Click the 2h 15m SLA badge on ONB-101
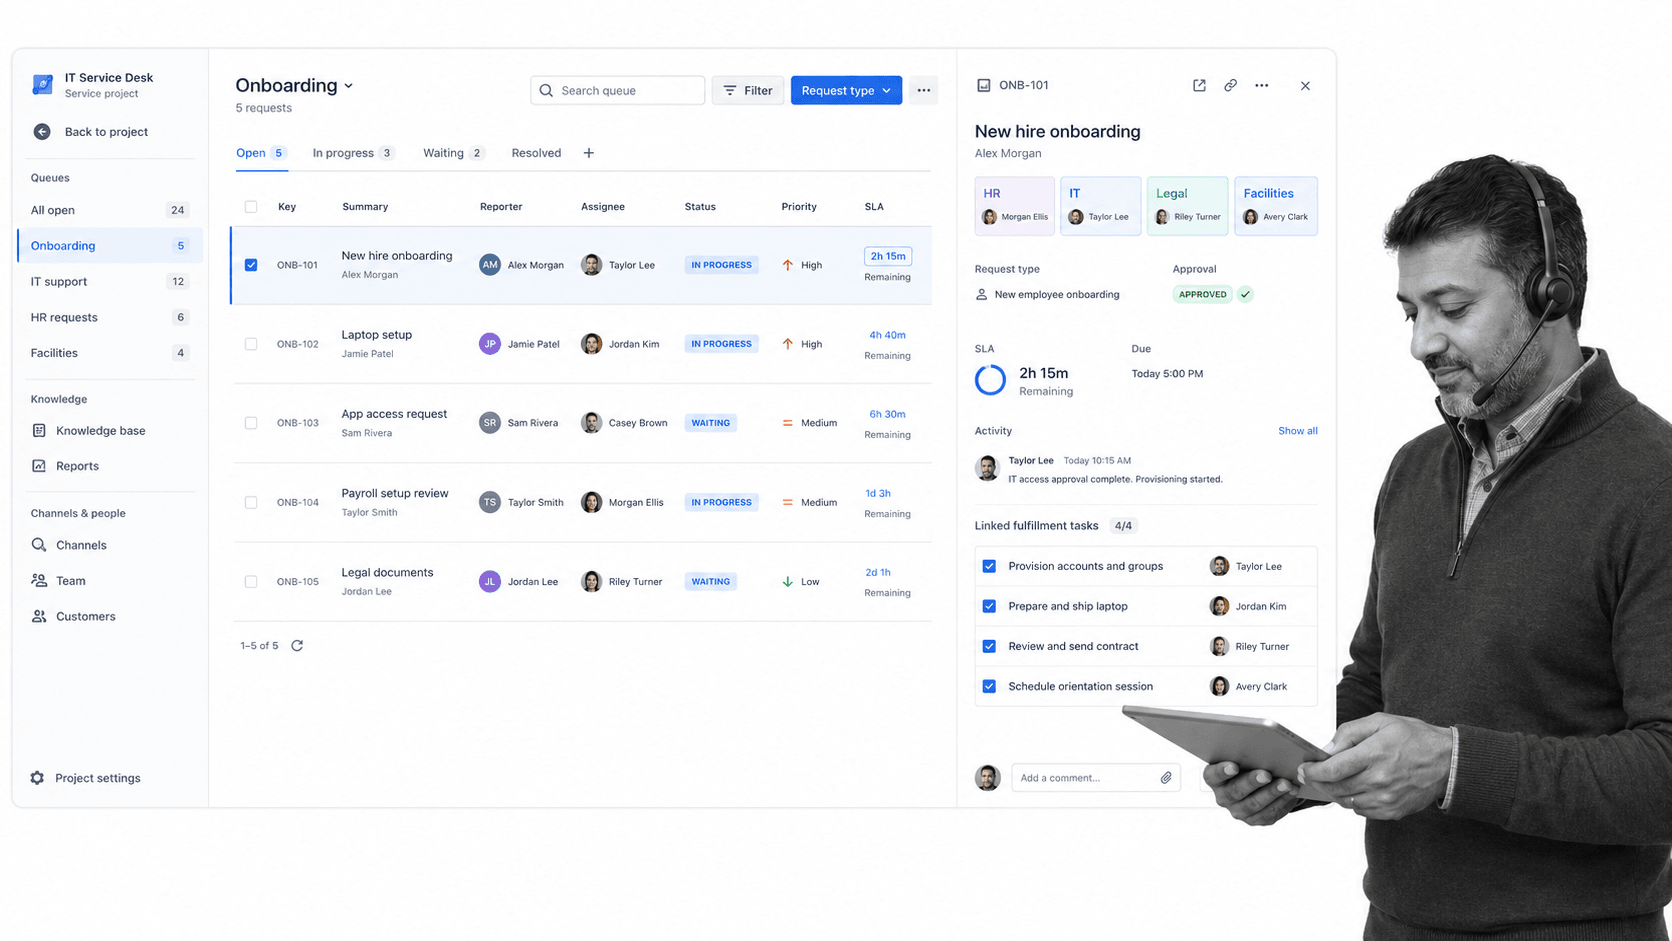 887,256
